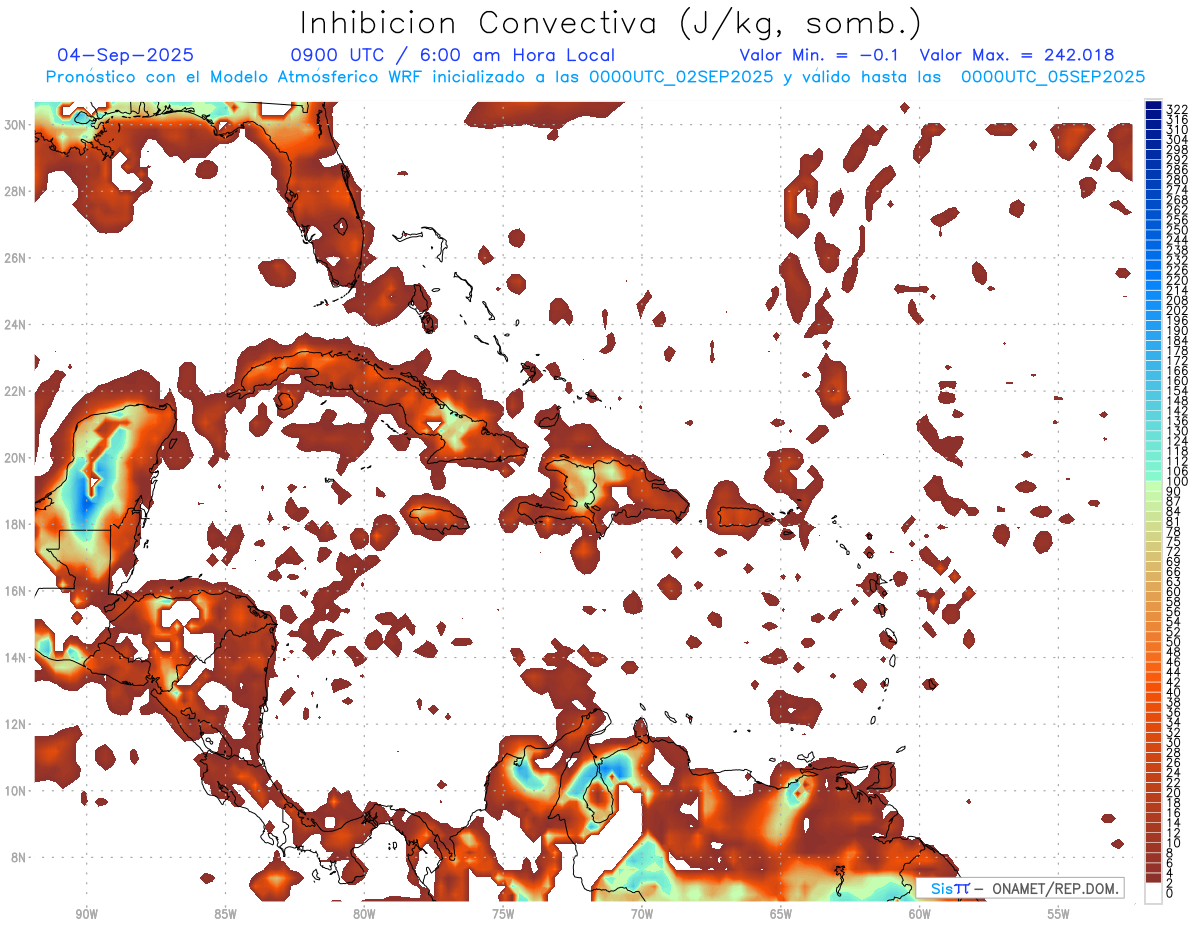Click the 14N latitude label
Viewport: 1200px width, 927px height.
17,658
